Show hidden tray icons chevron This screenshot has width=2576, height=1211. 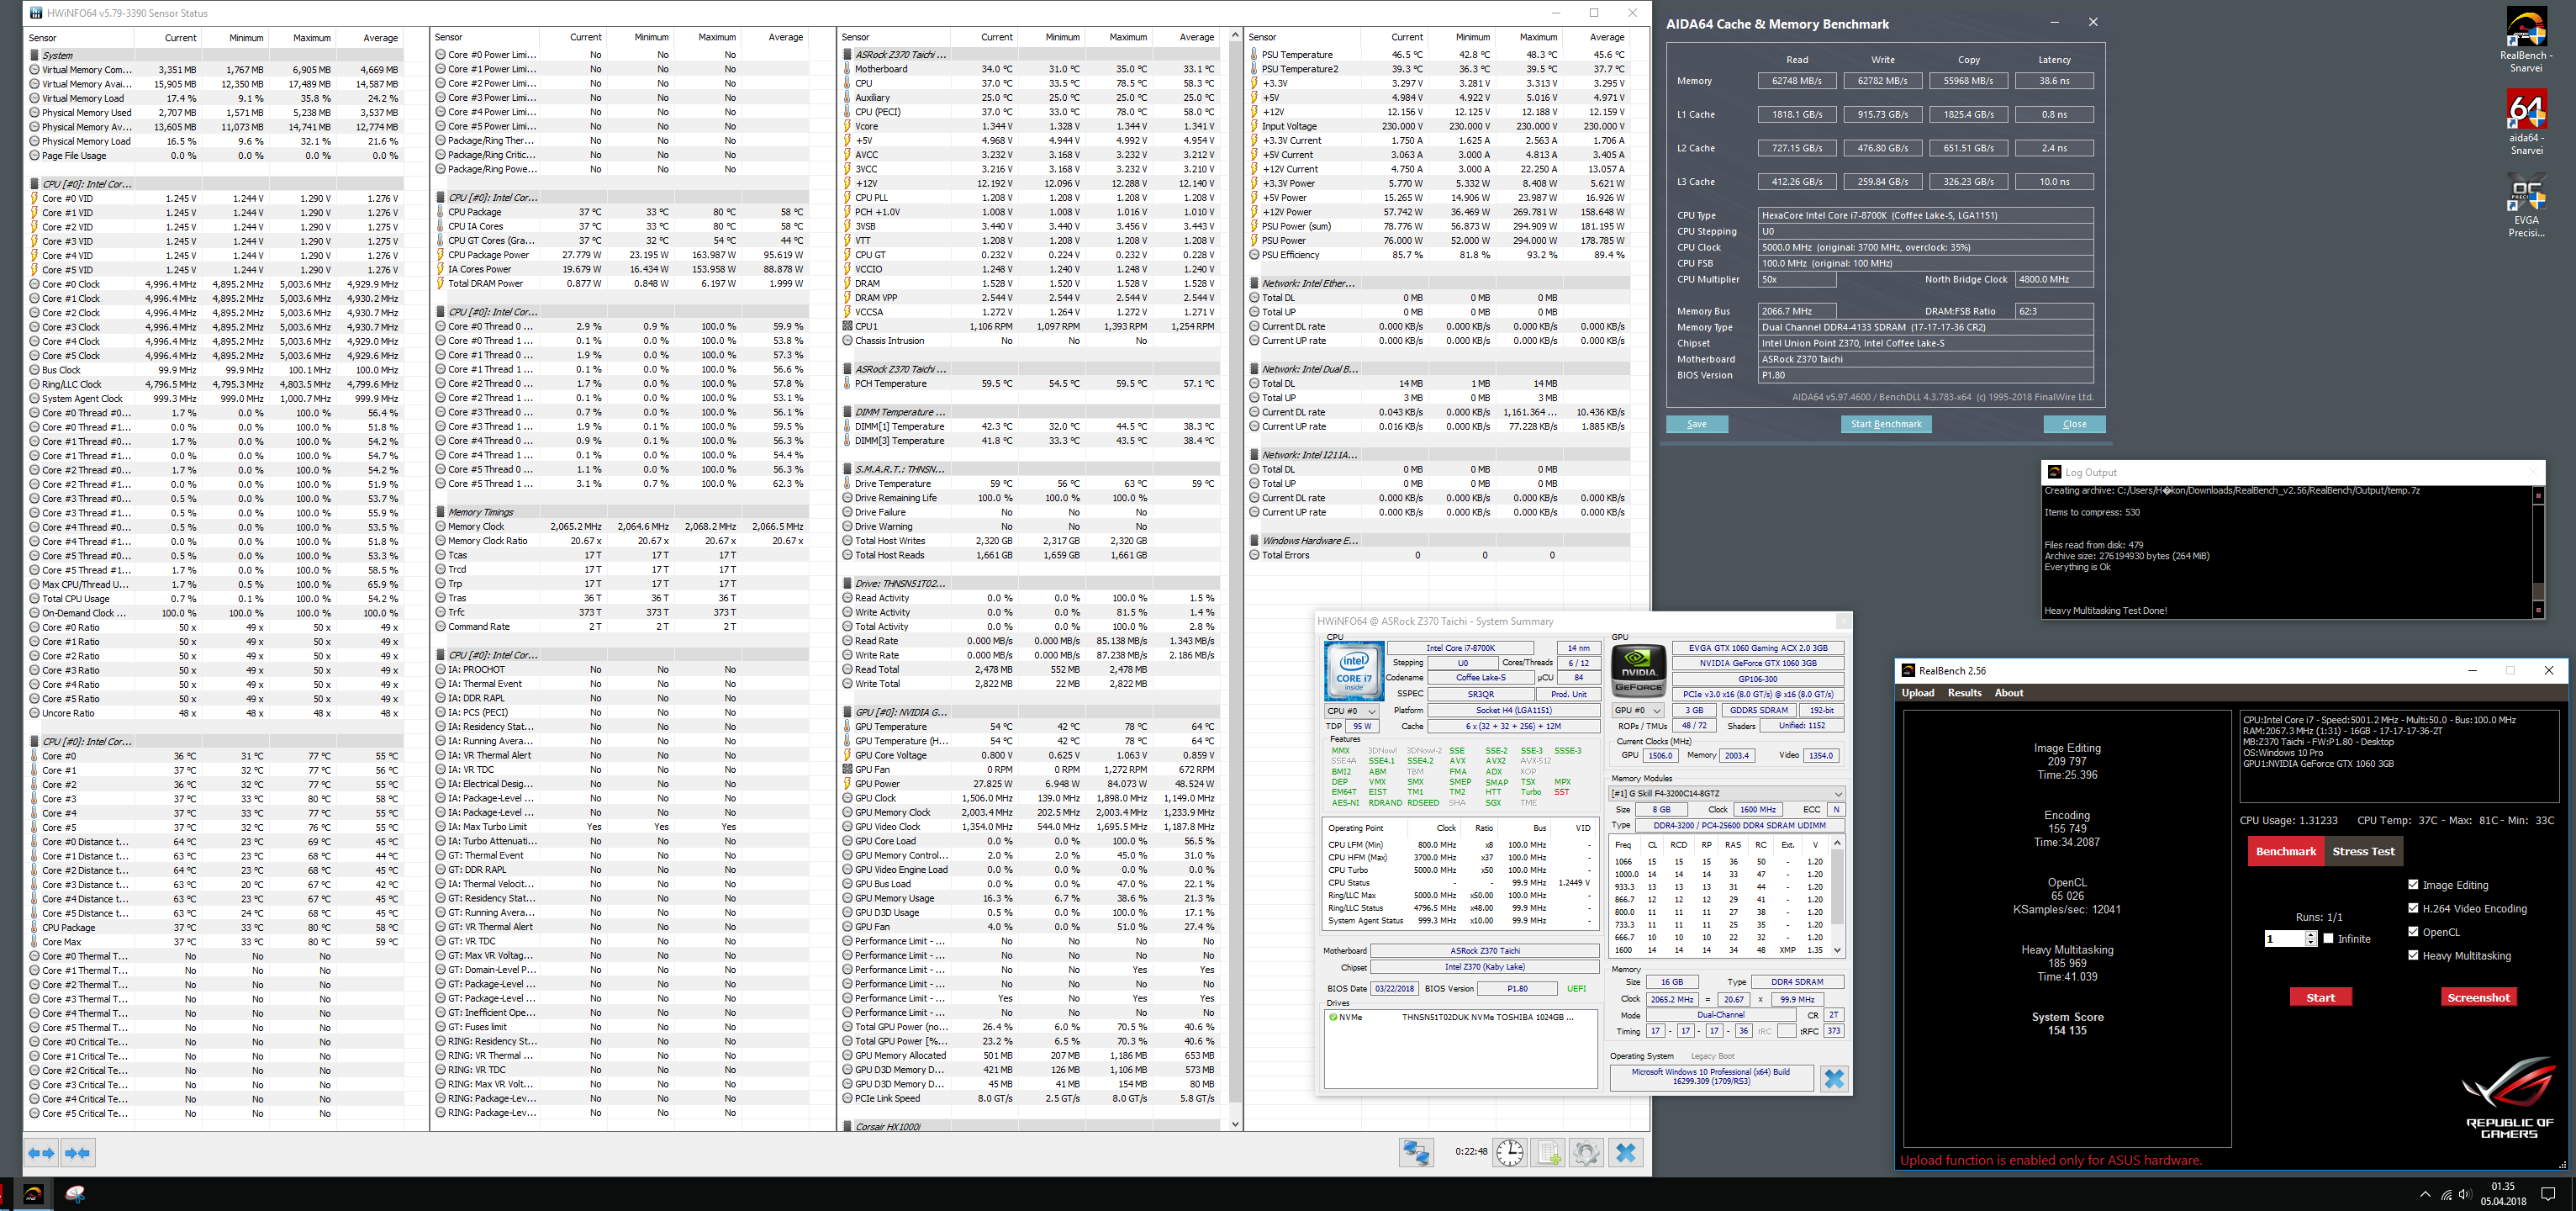tap(2425, 1194)
